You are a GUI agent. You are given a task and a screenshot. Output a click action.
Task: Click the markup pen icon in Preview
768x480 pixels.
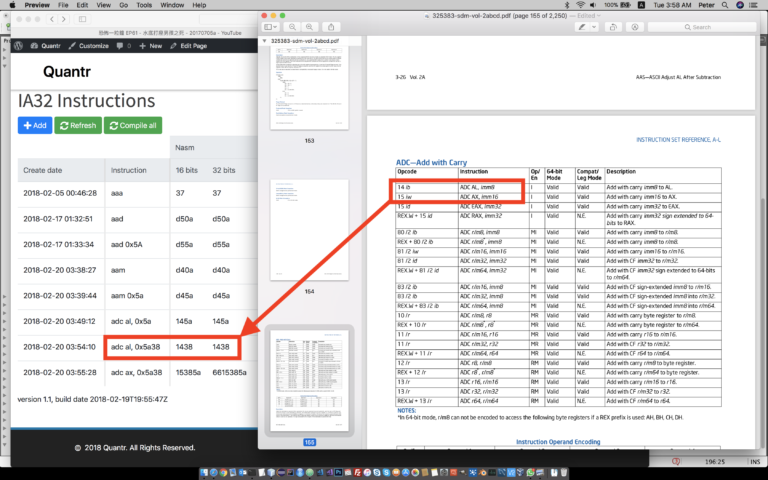[x=582, y=27]
